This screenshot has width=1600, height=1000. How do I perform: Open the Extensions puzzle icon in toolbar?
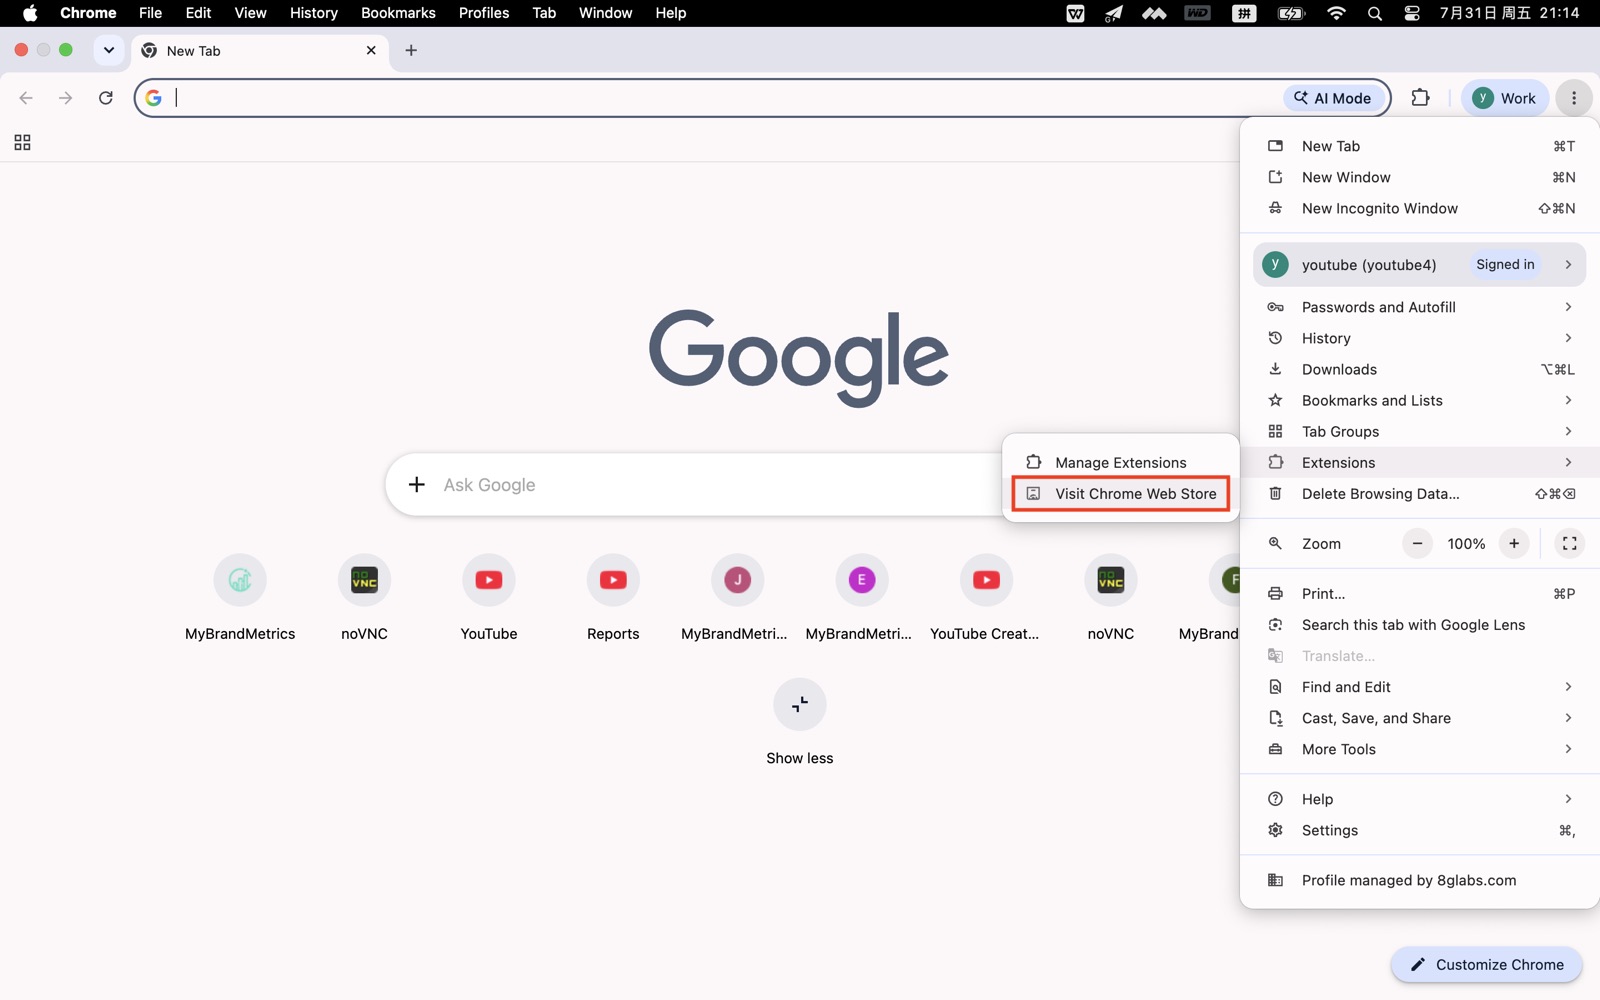coord(1420,98)
